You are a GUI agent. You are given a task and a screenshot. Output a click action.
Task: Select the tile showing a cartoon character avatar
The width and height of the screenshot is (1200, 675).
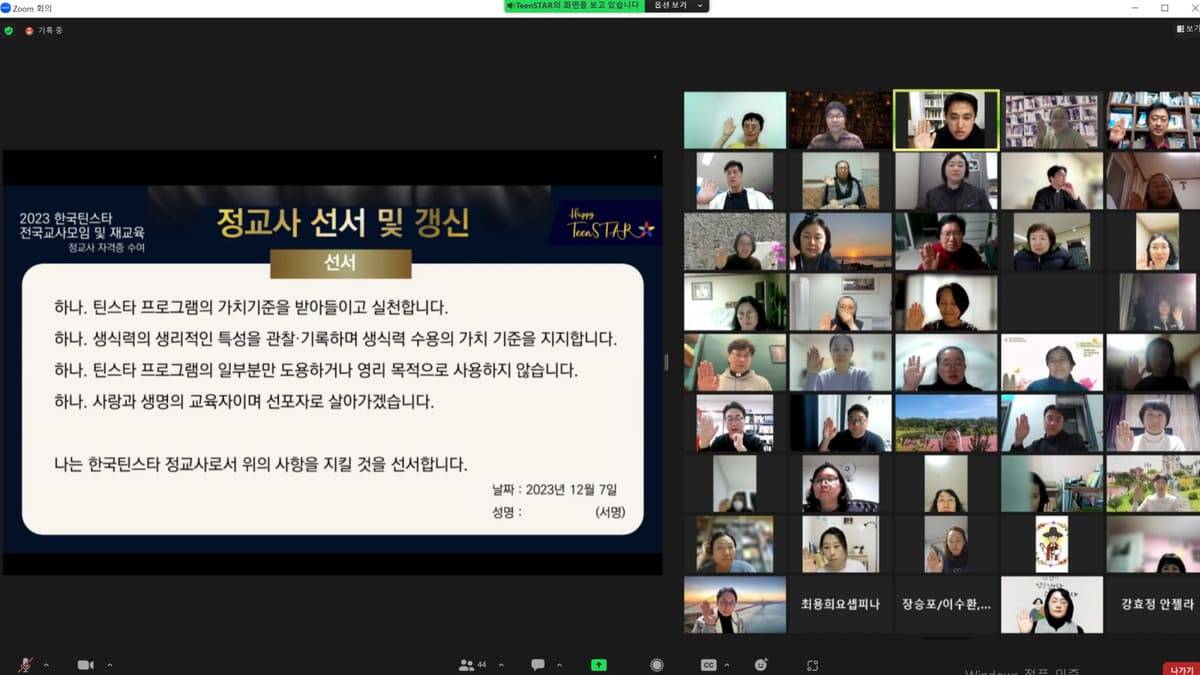(1052, 544)
